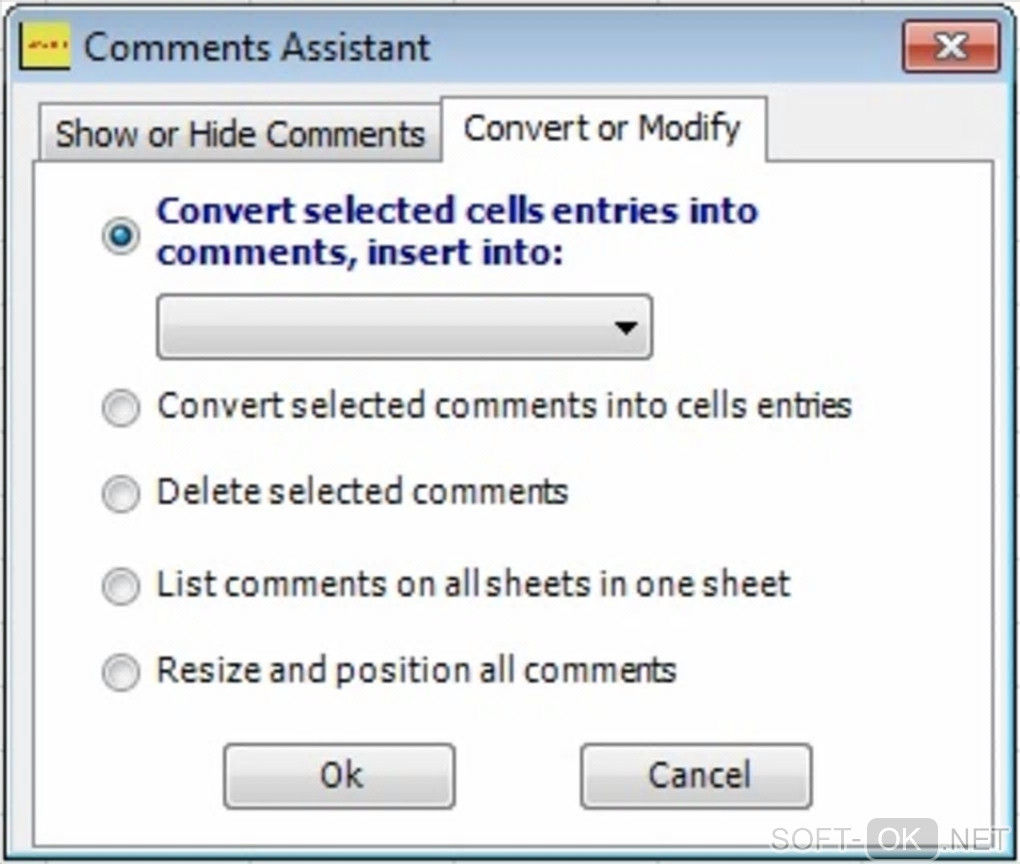Select the convert cells into comments radio button

[121, 236]
